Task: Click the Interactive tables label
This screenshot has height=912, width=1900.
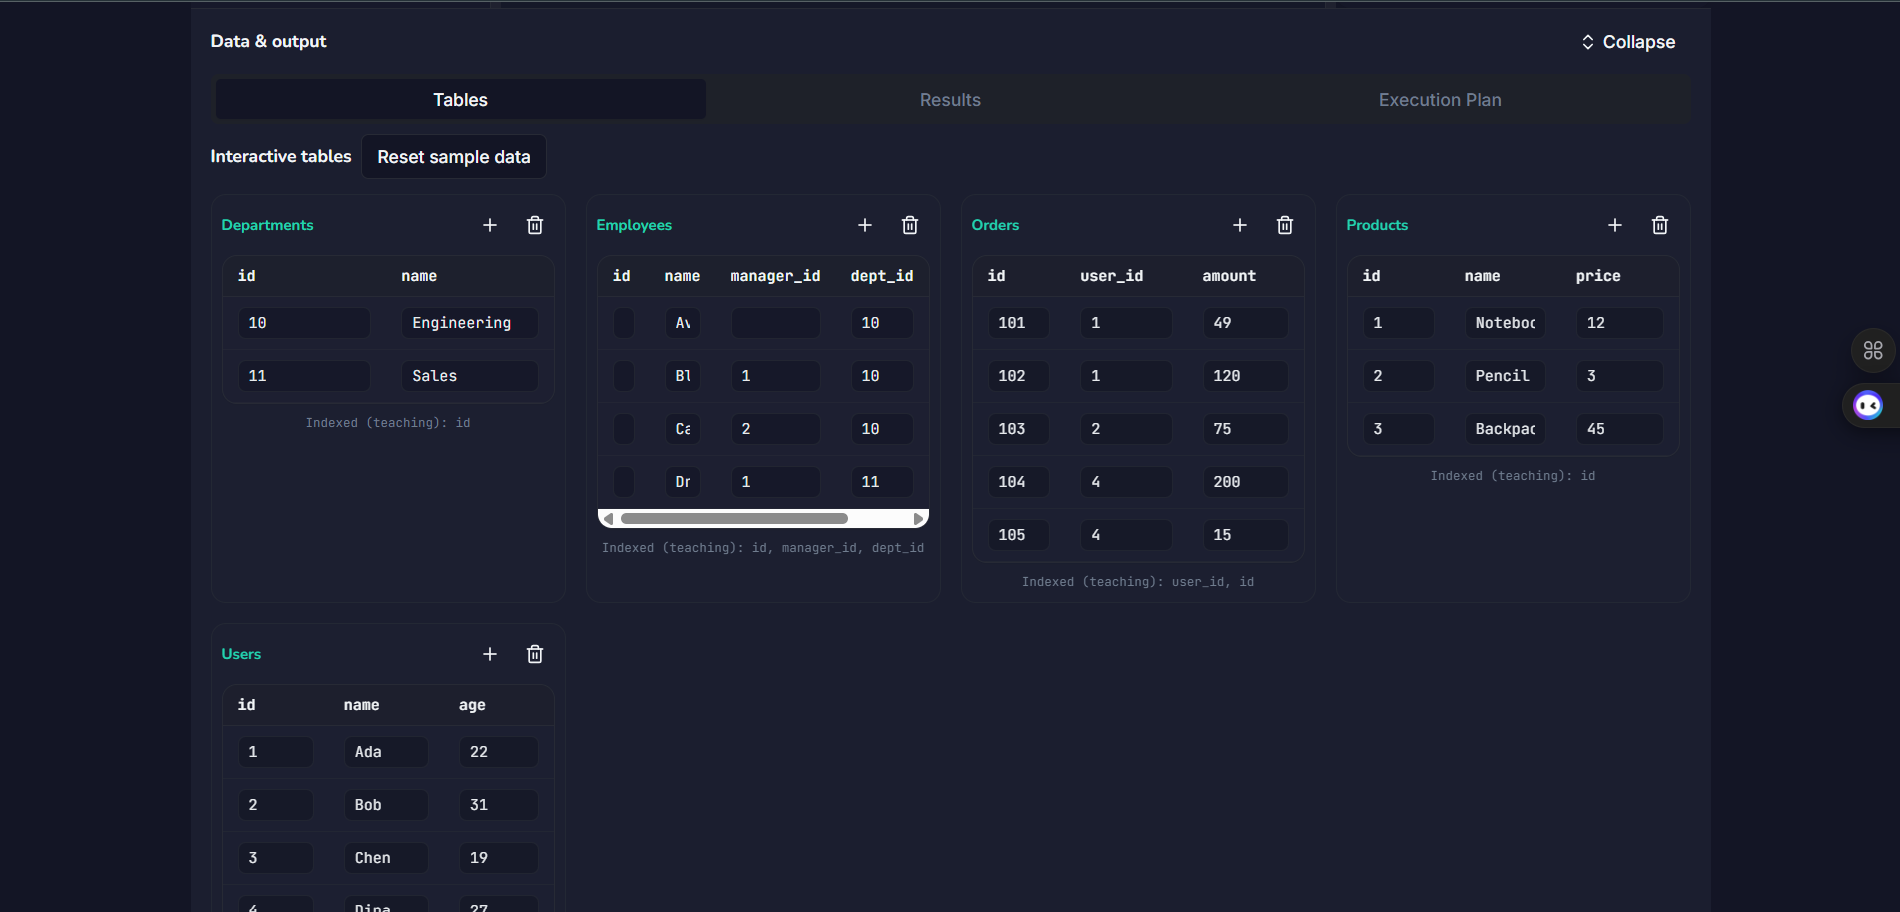Action: (281, 156)
